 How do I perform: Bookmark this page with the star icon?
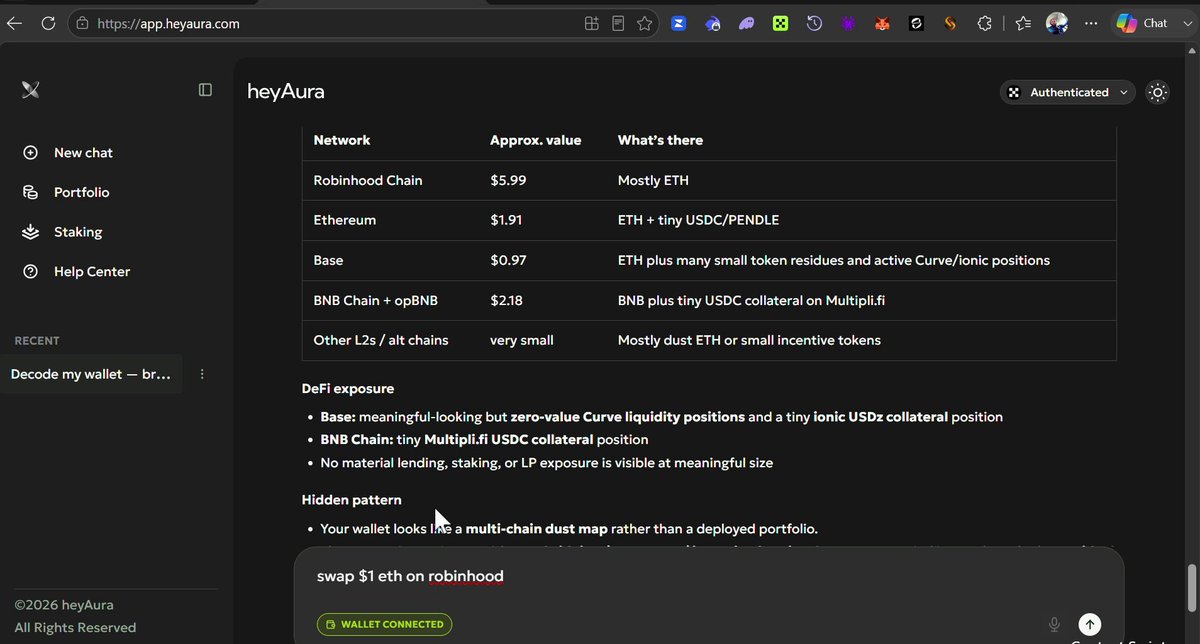pos(644,23)
